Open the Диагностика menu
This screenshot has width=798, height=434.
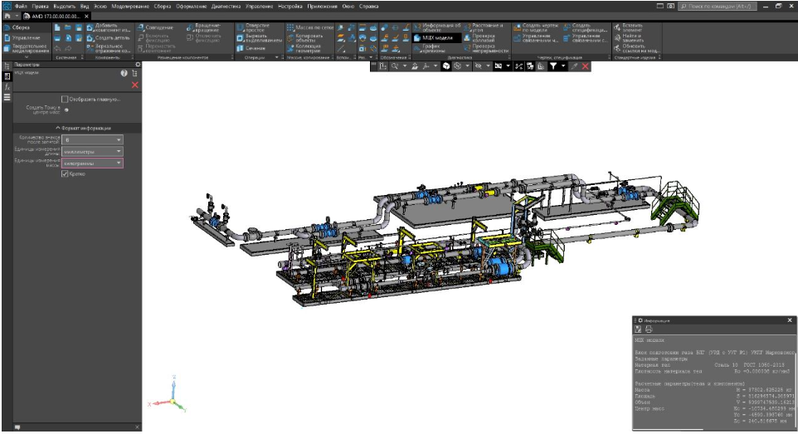(x=226, y=6)
